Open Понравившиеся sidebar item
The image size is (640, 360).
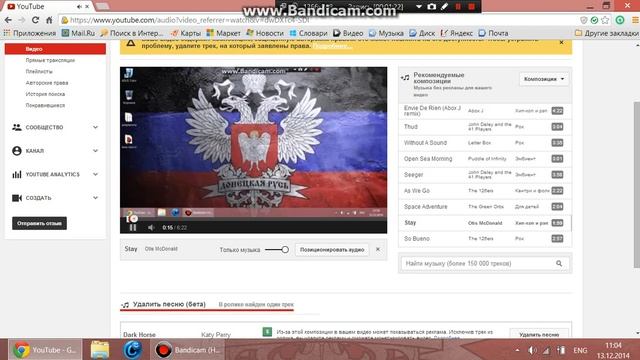click(45, 105)
